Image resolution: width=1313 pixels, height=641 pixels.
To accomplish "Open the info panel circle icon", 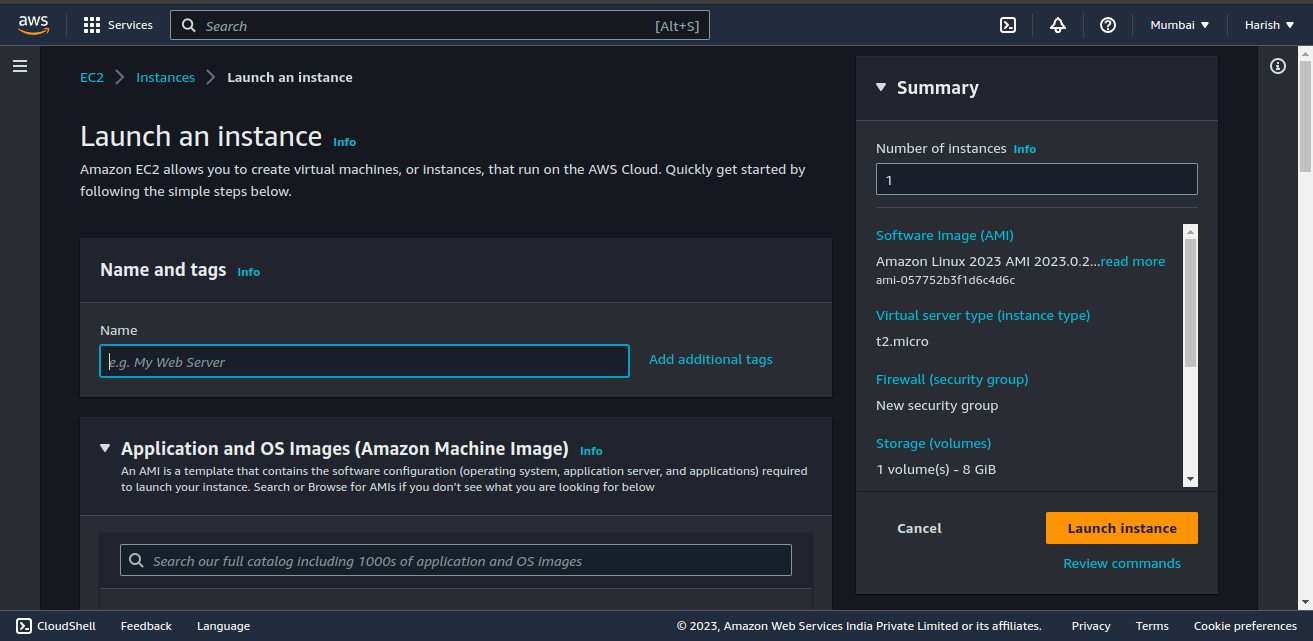I will pos(1278,66).
